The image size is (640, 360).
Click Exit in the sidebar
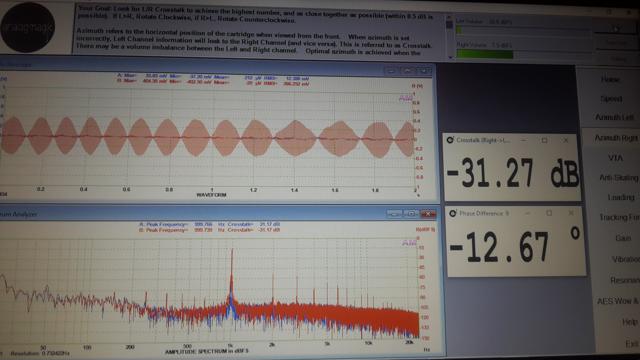pos(632,344)
